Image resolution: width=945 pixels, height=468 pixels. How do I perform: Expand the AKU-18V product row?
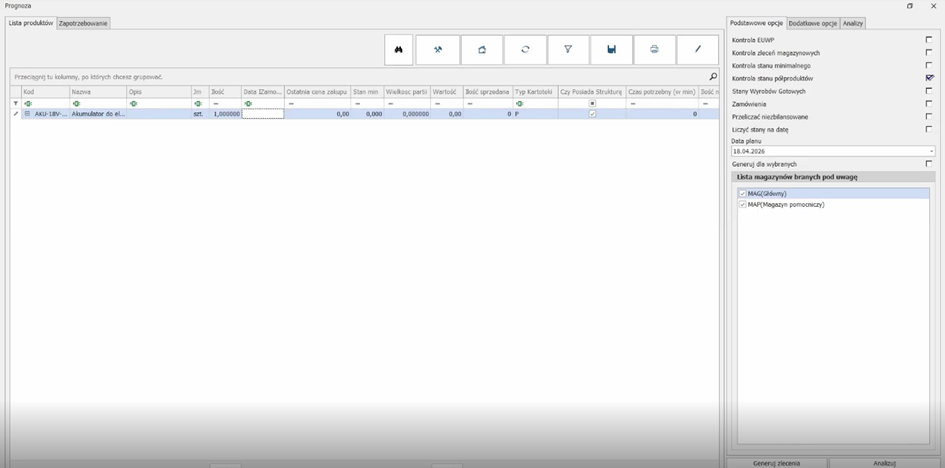[27, 114]
